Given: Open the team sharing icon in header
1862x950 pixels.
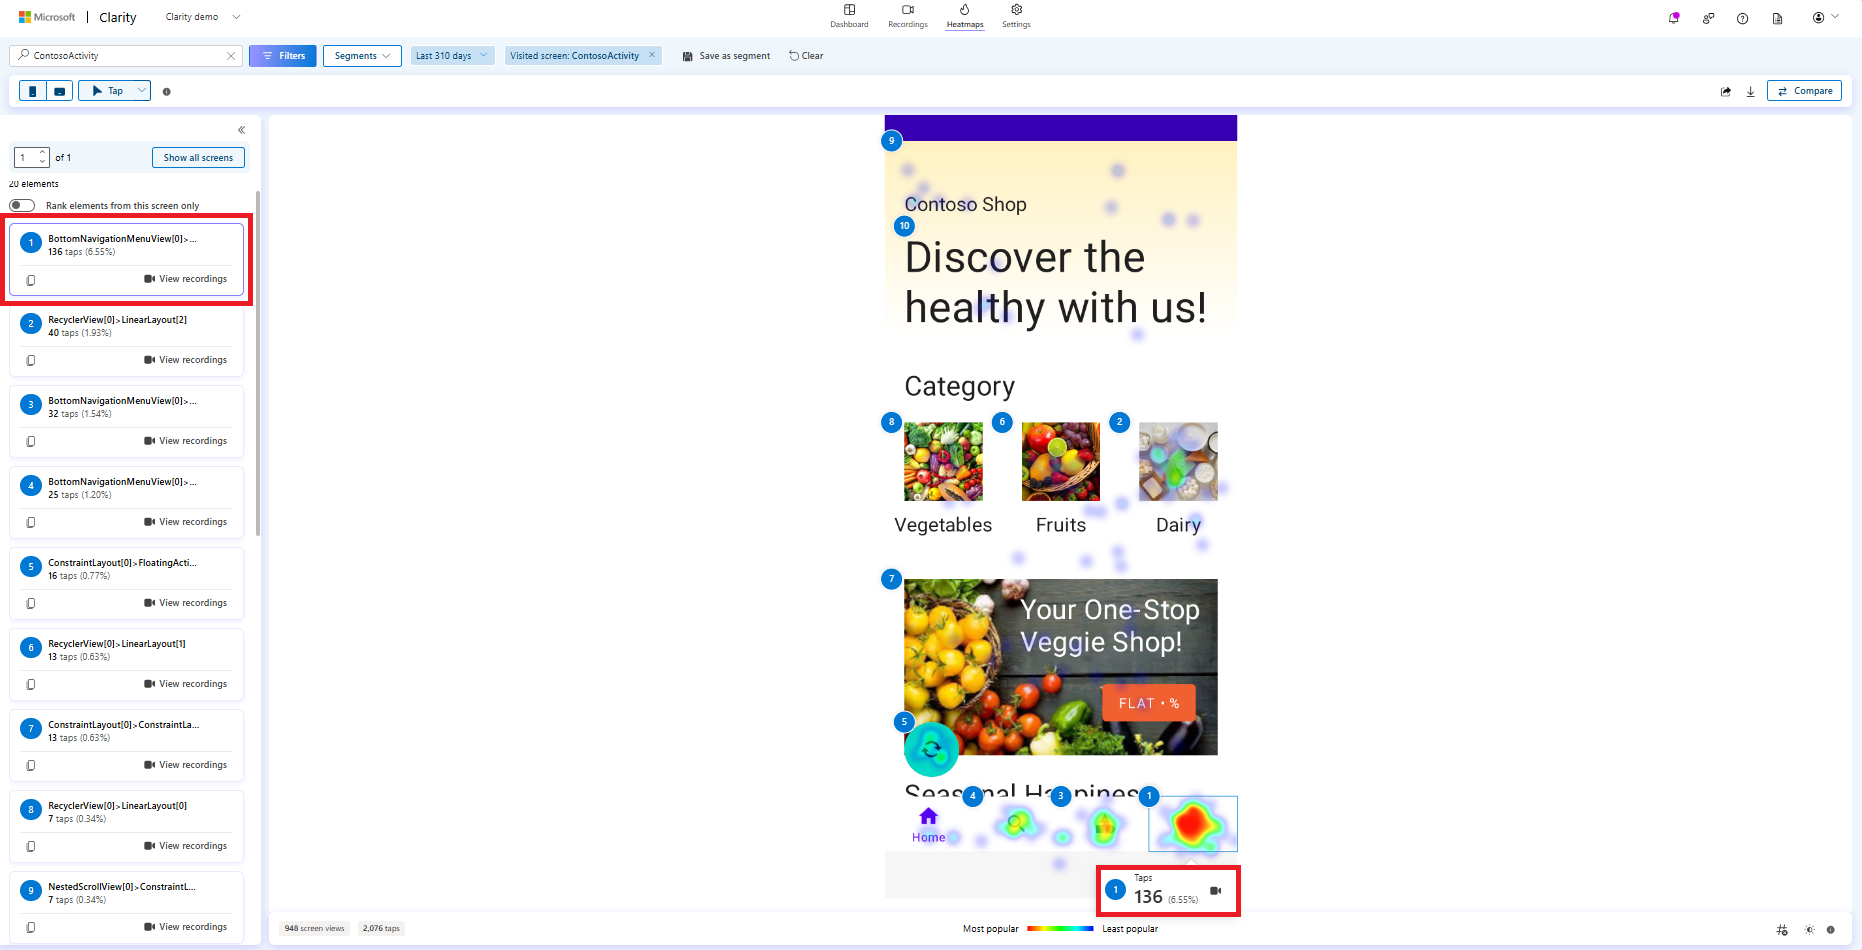Looking at the screenshot, I should click(1709, 18).
